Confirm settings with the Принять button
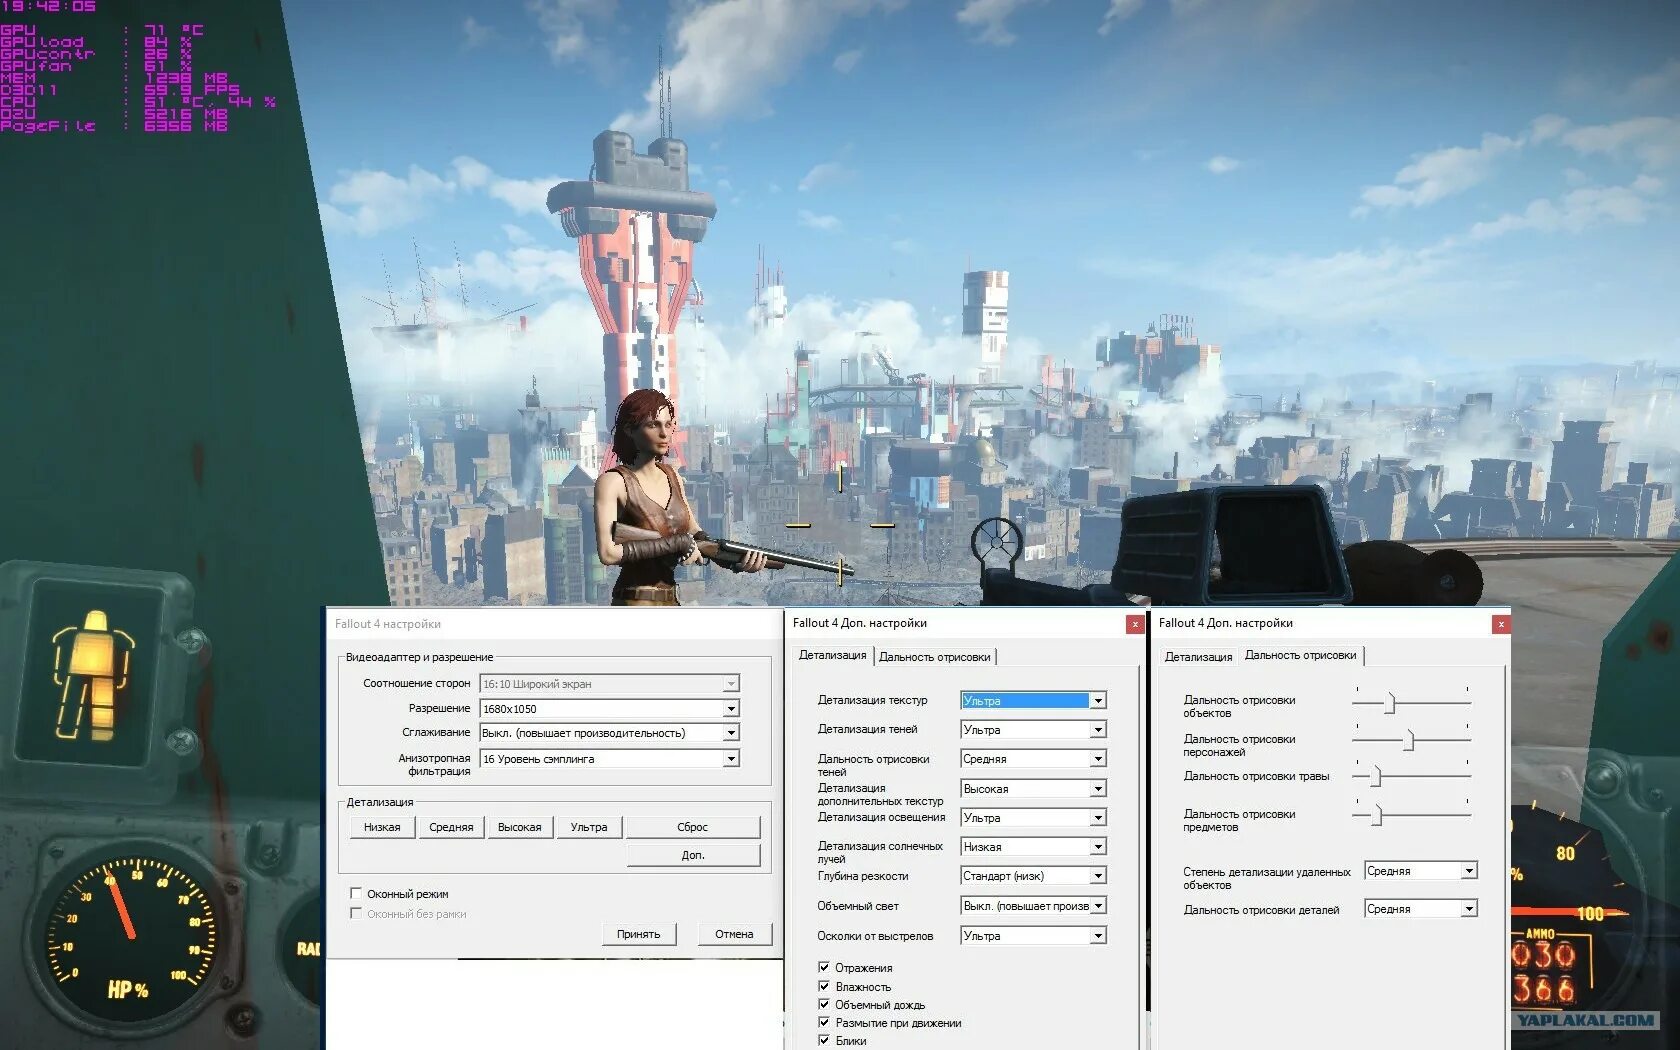Image resolution: width=1680 pixels, height=1050 pixels. pos(639,934)
